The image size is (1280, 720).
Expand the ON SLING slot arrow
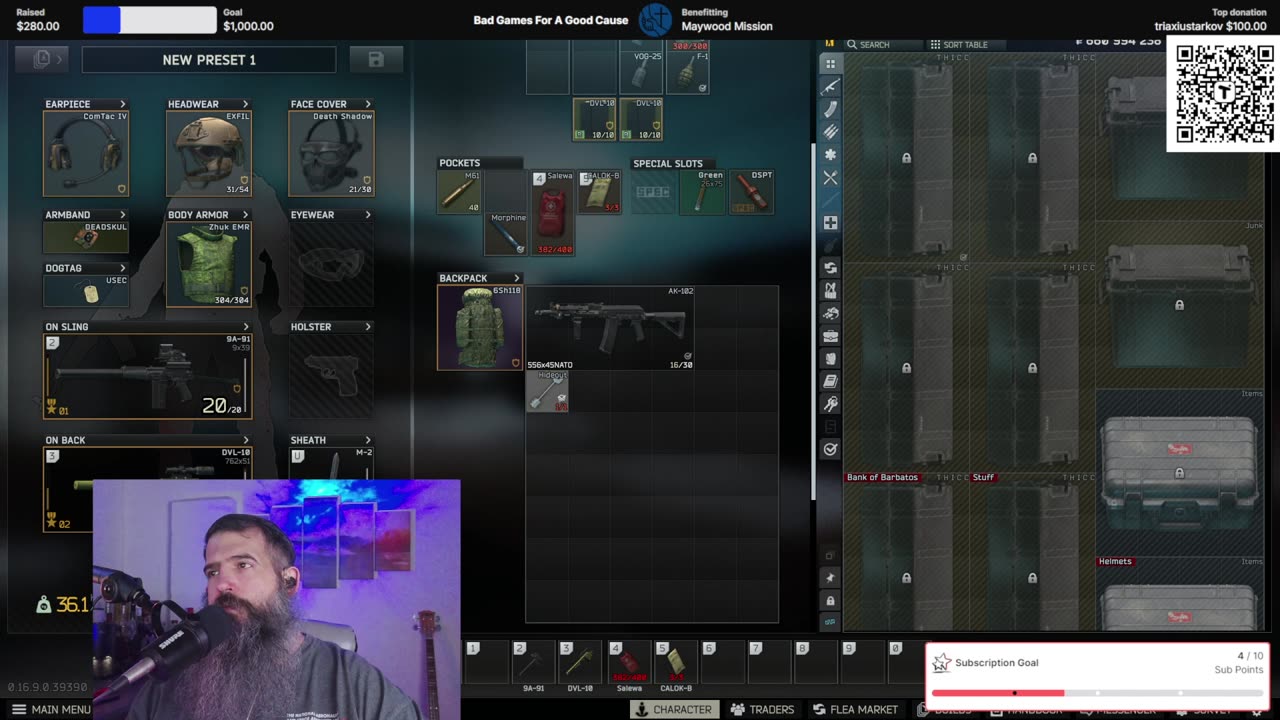click(x=245, y=327)
